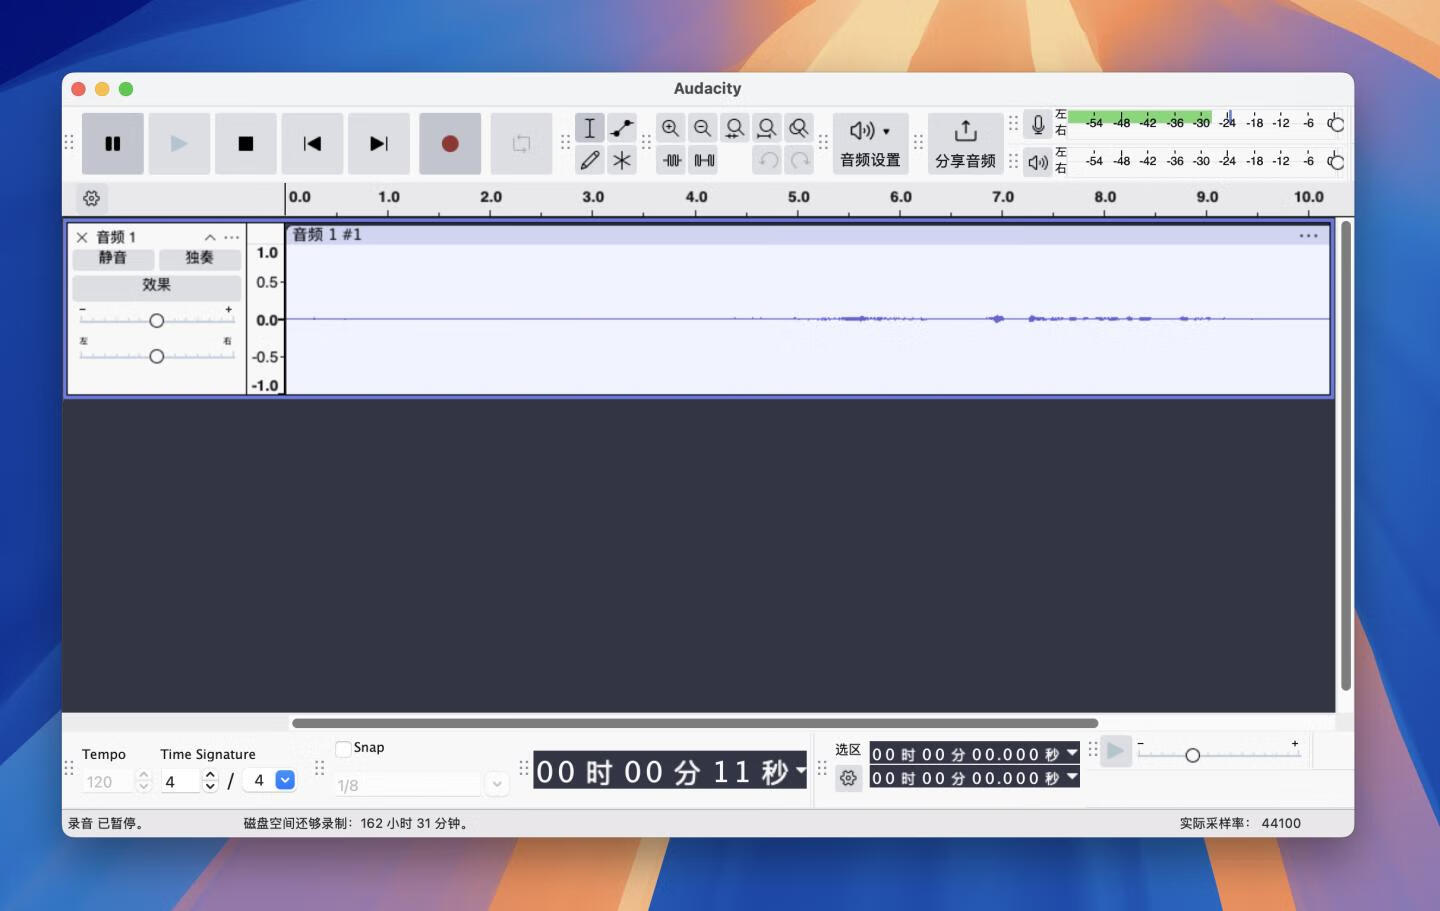Viewport: 1440px width, 911px height.
Task: Click the speaker playback meter icon
Action: [1038, 162]
